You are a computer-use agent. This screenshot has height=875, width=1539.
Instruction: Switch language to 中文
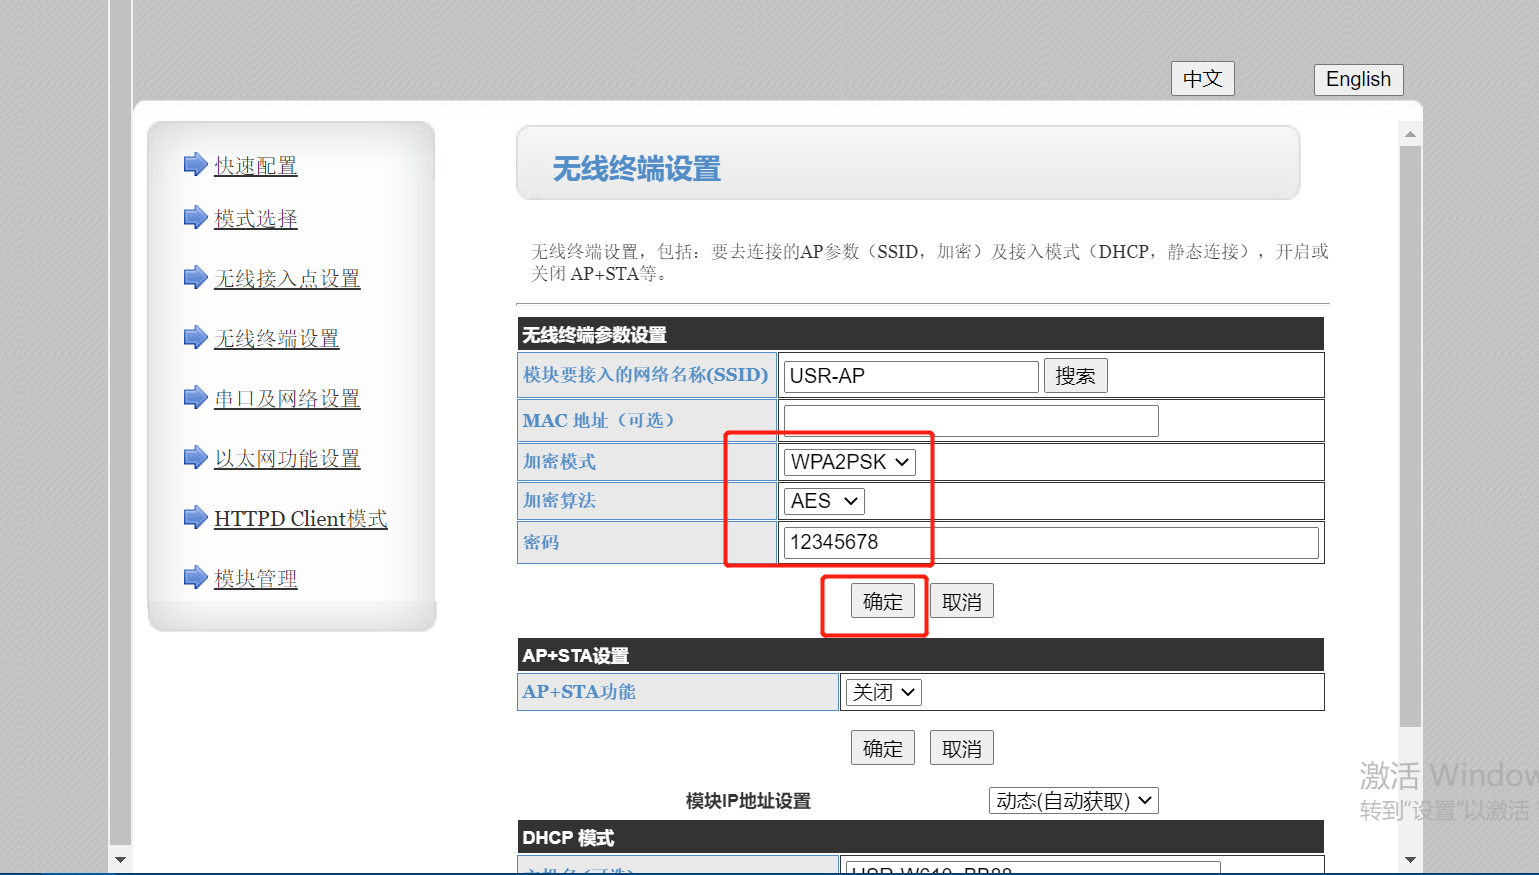coord(1202,79)
